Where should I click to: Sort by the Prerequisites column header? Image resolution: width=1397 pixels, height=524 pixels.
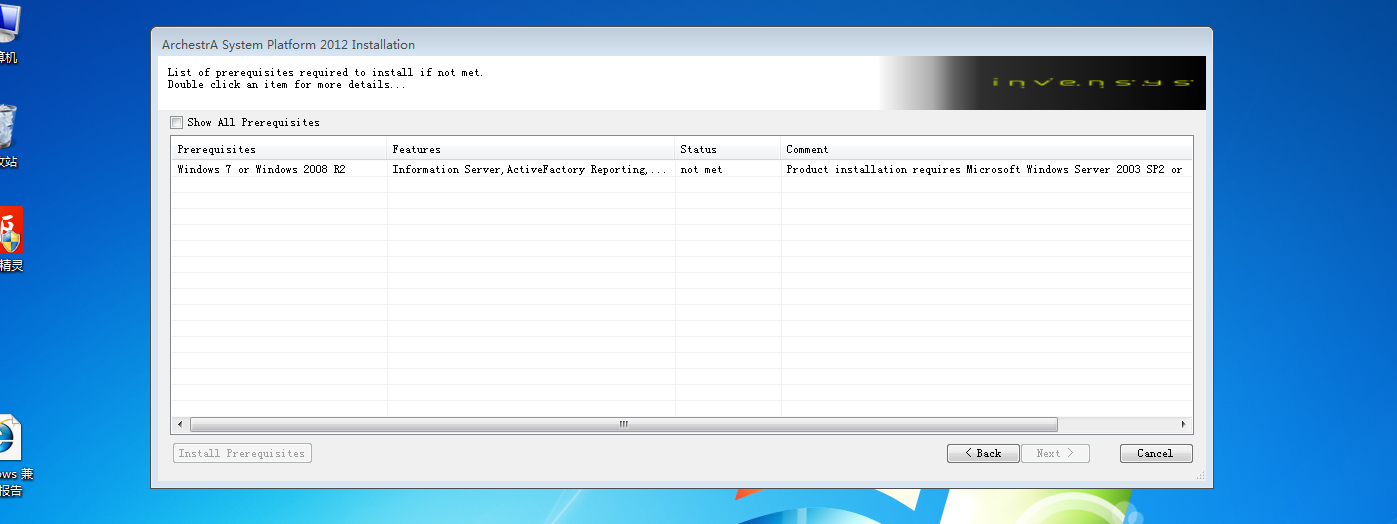(279, 149)
